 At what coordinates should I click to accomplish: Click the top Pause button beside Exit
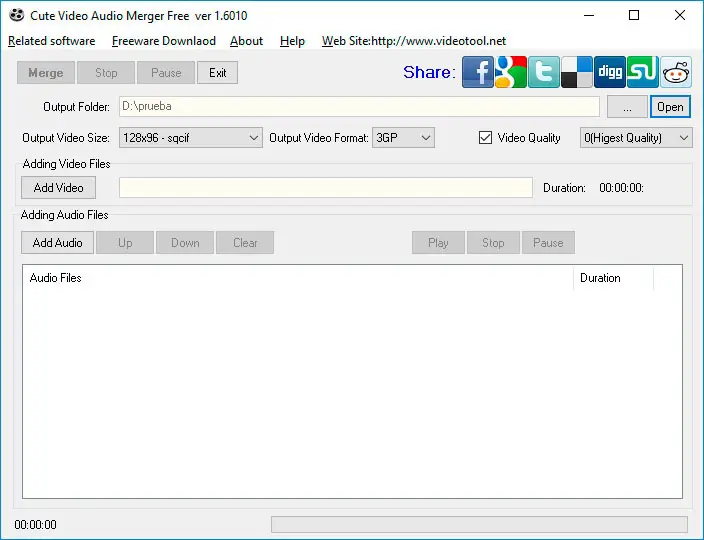(166, 73)
